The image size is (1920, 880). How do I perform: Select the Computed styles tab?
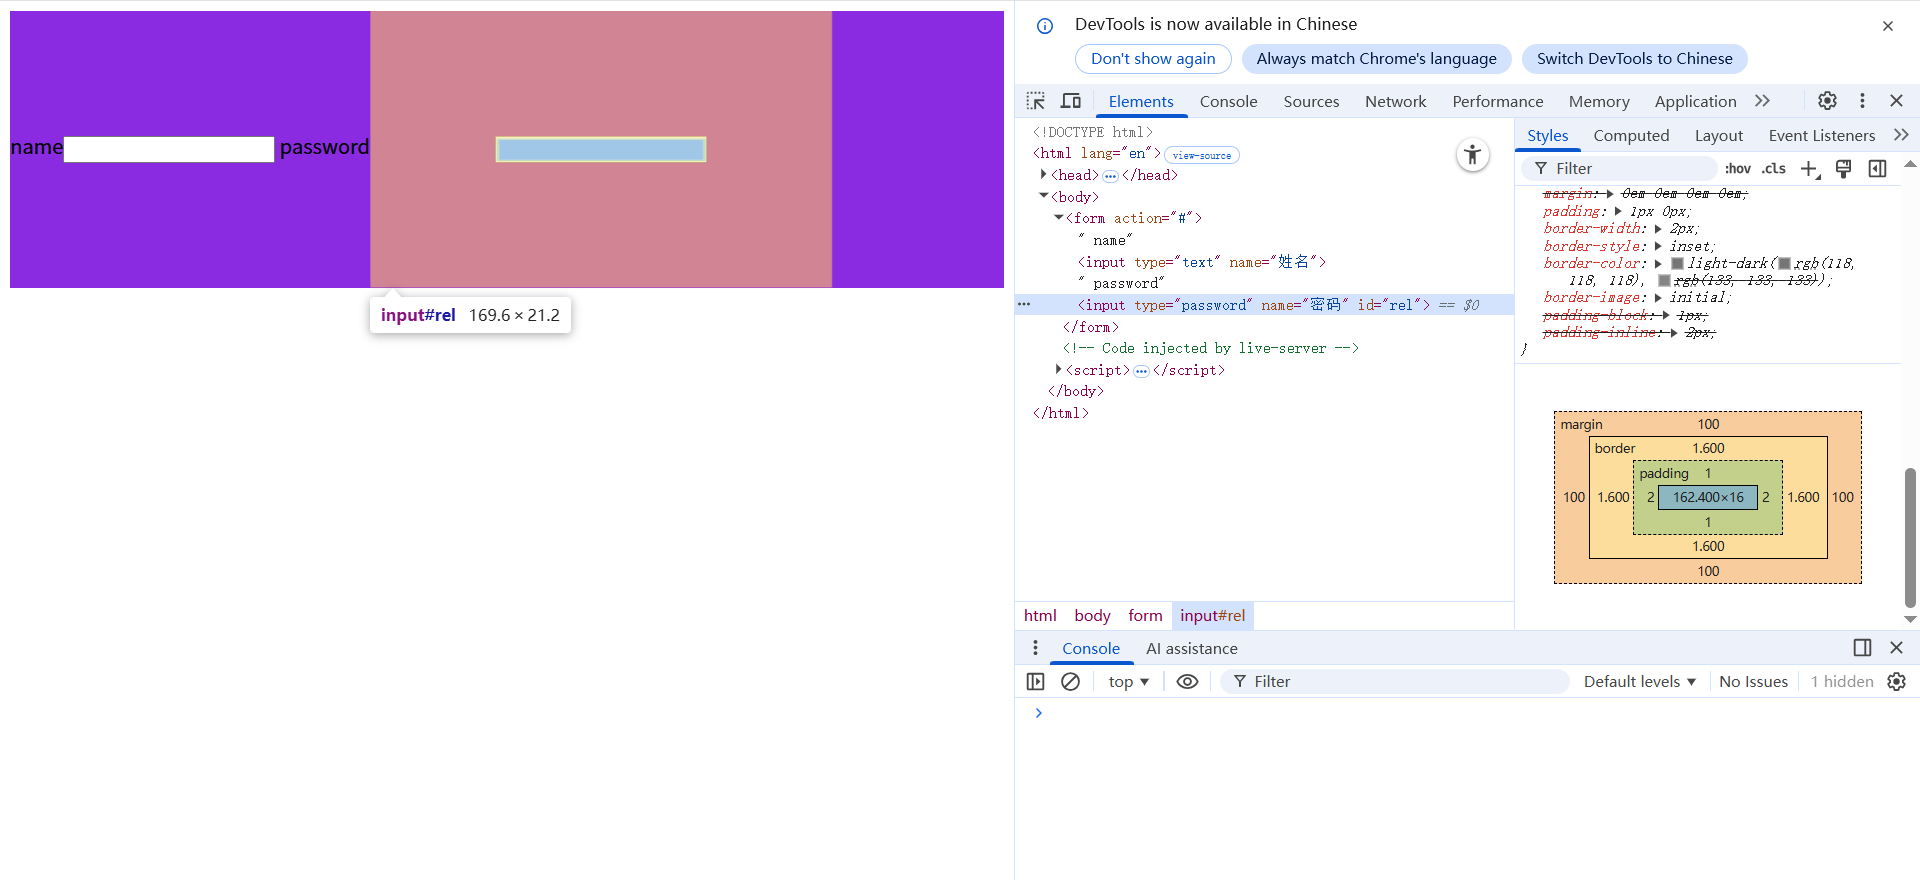(1631, 135)
